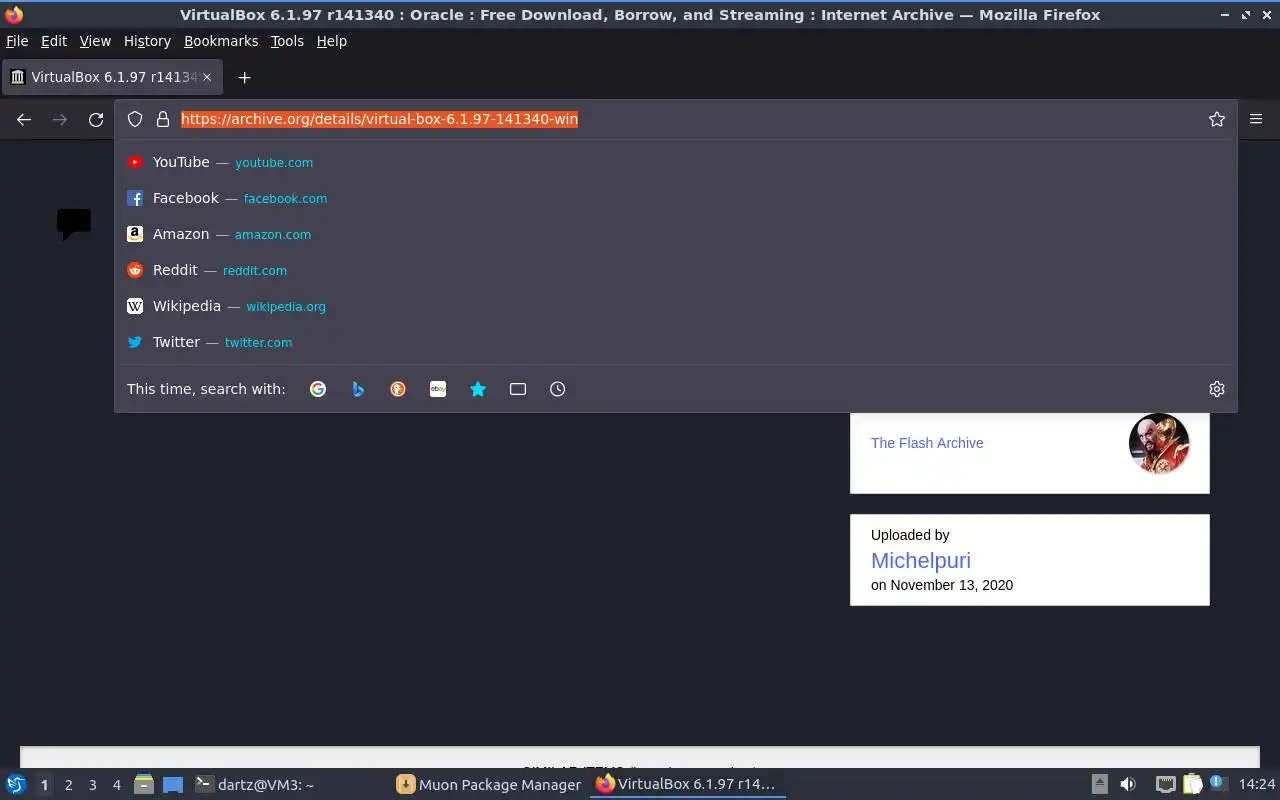Viewport: 1280px width, 800px height.
Task: Open the file manager from the panel
Action: pos(143,784)
